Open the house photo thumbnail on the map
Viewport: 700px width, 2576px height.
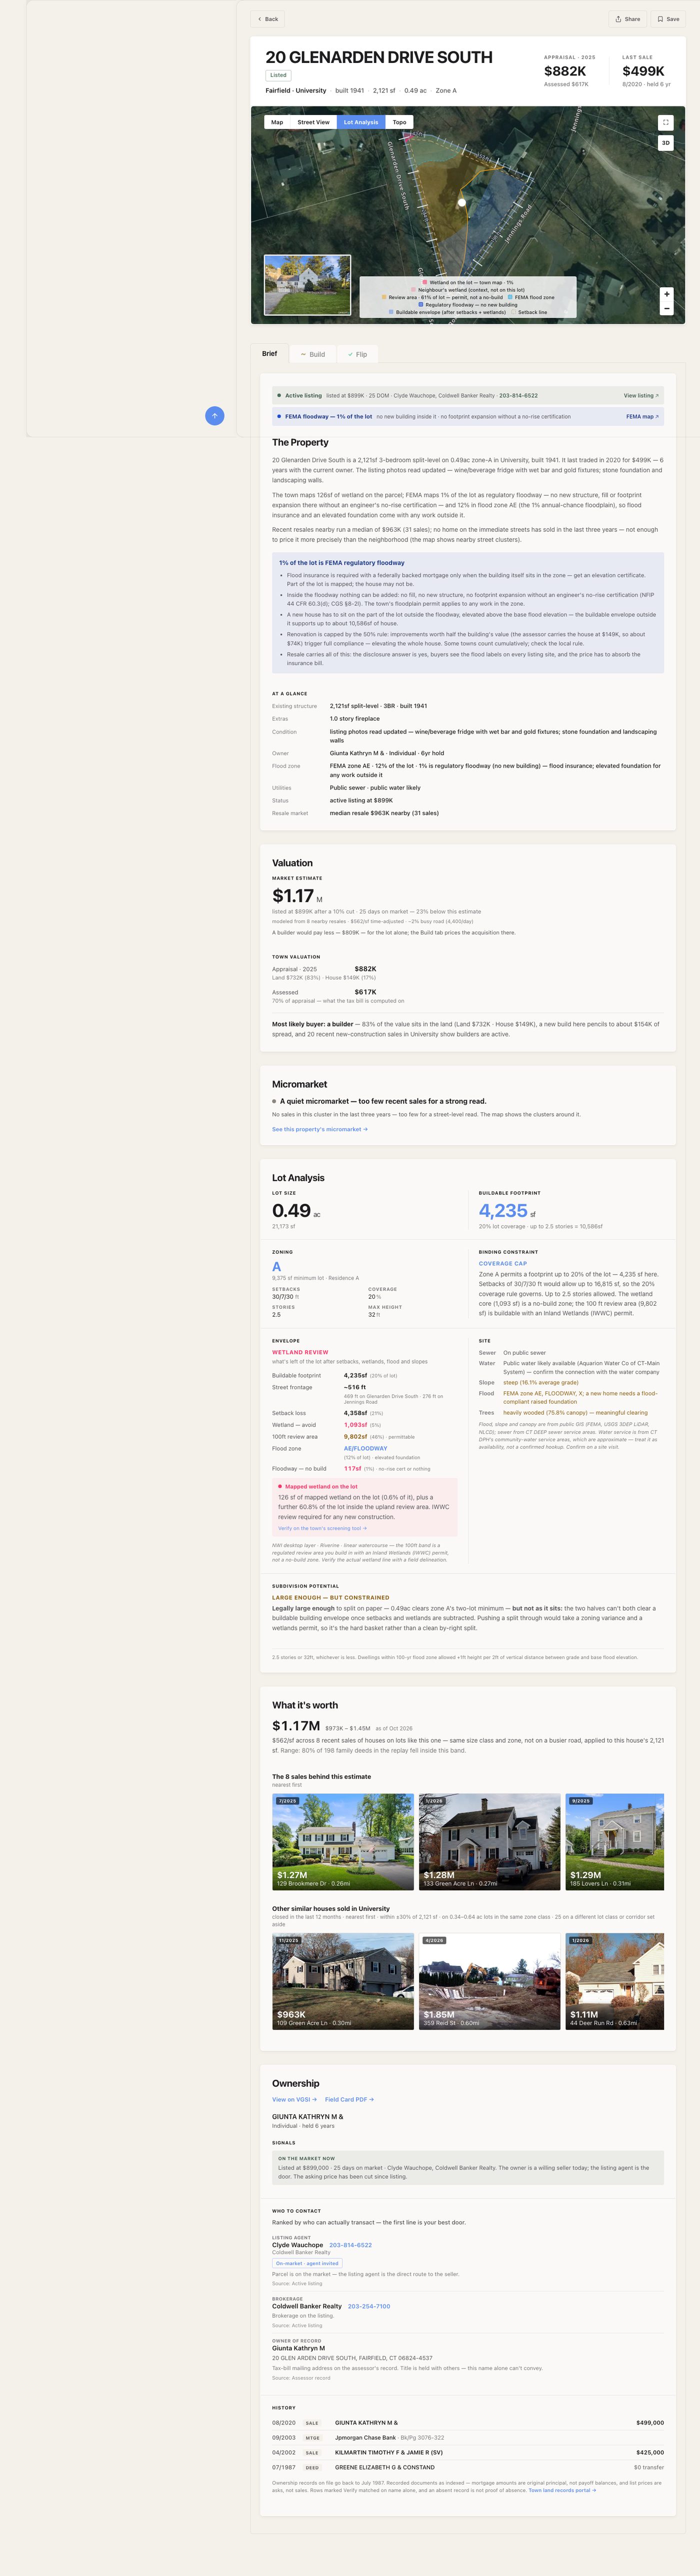tap(307, 285)
